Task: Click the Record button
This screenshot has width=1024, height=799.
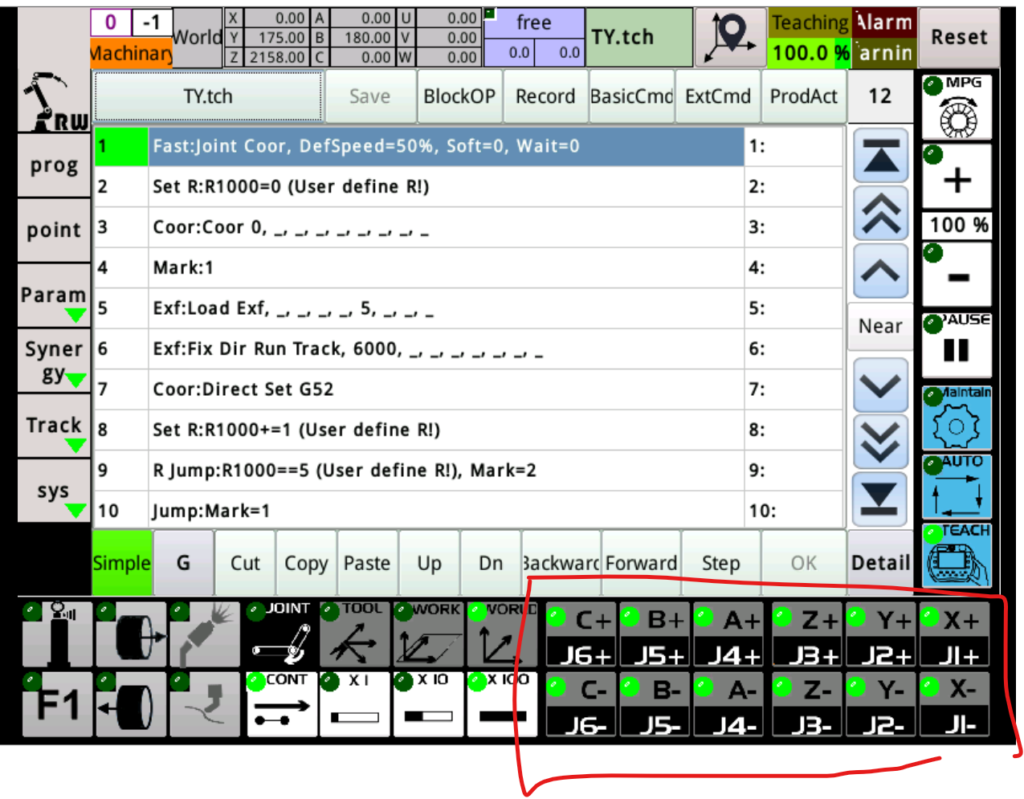Action: click(545, 97)
